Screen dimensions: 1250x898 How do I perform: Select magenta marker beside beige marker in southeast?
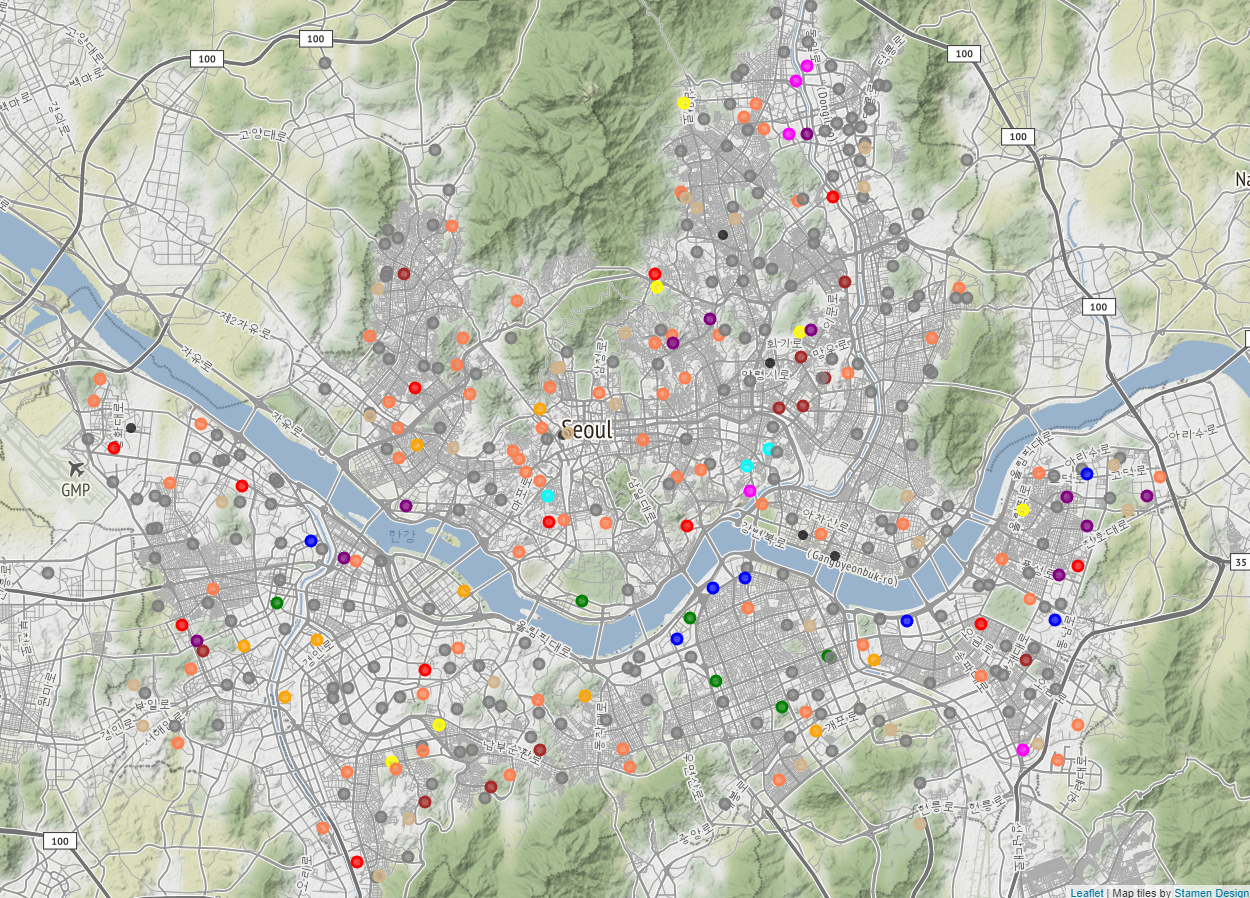[x=1023, y=750]
